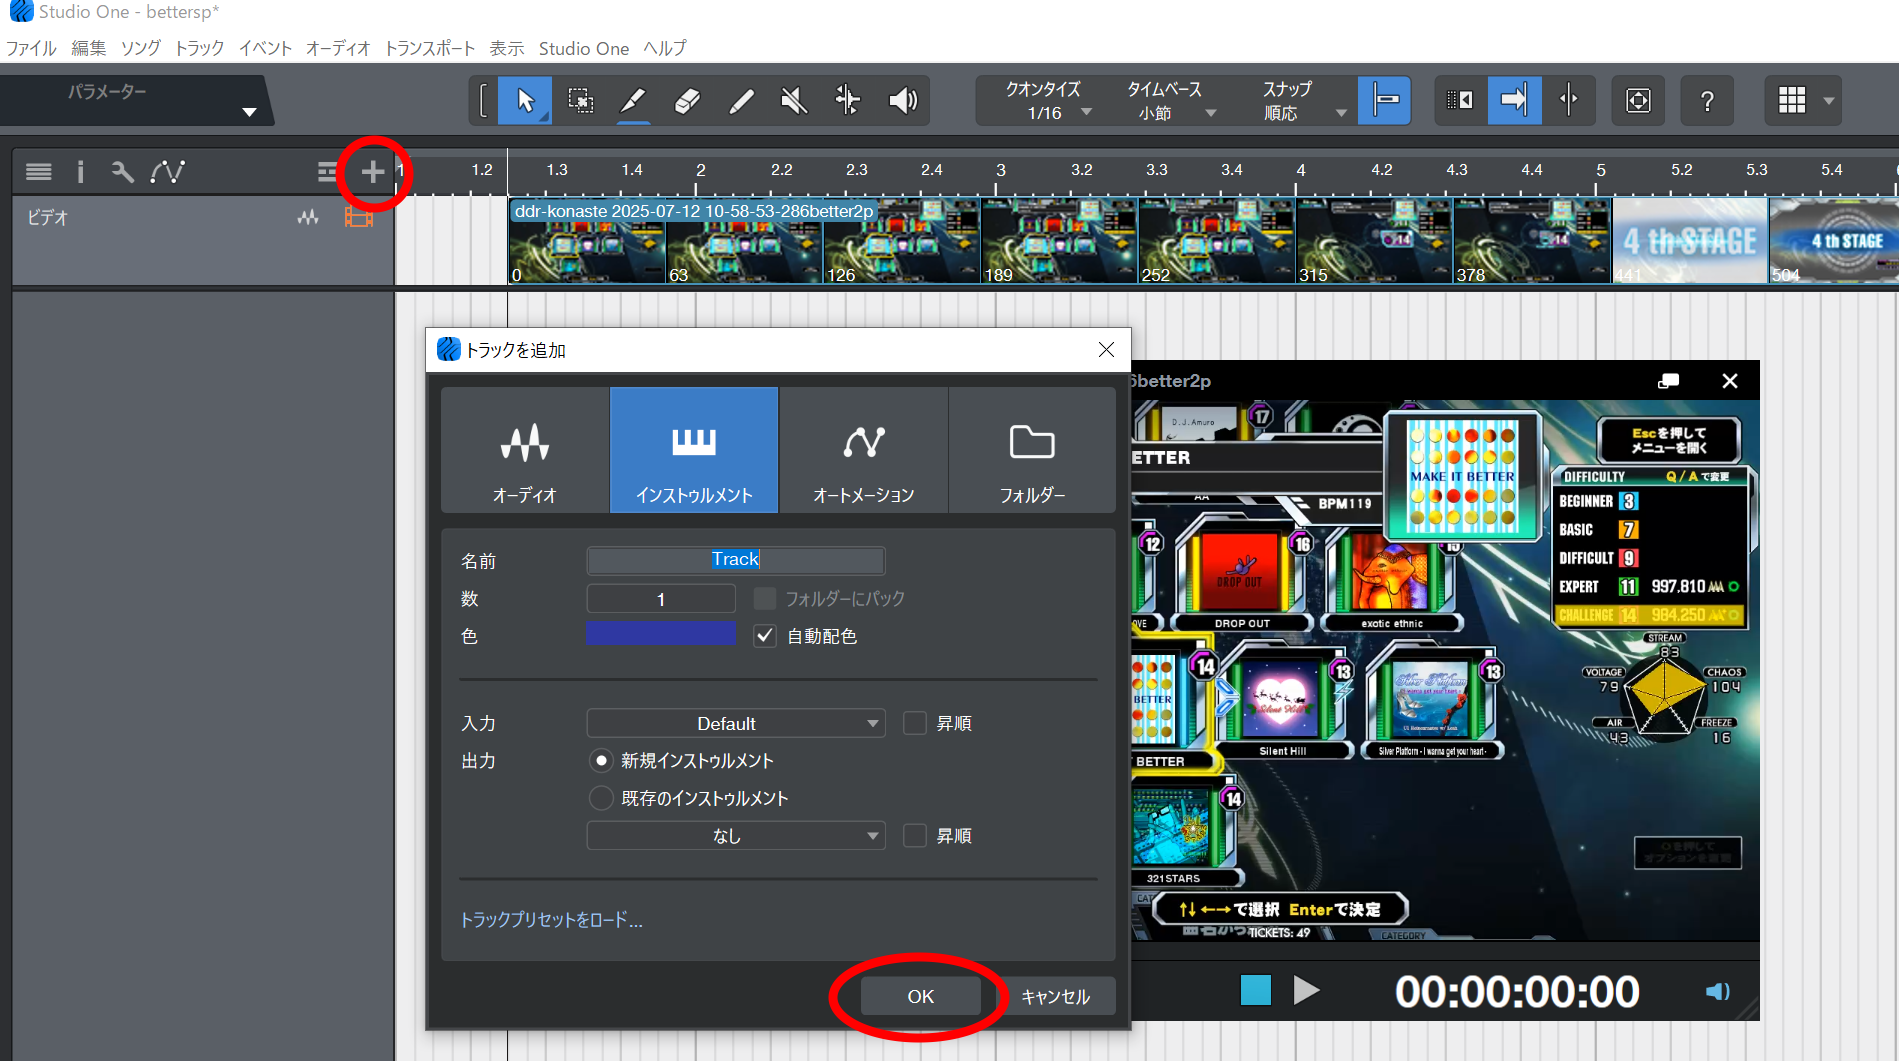
Task: Click the 名前 Track name field
Action: click(x=735, y=560)
